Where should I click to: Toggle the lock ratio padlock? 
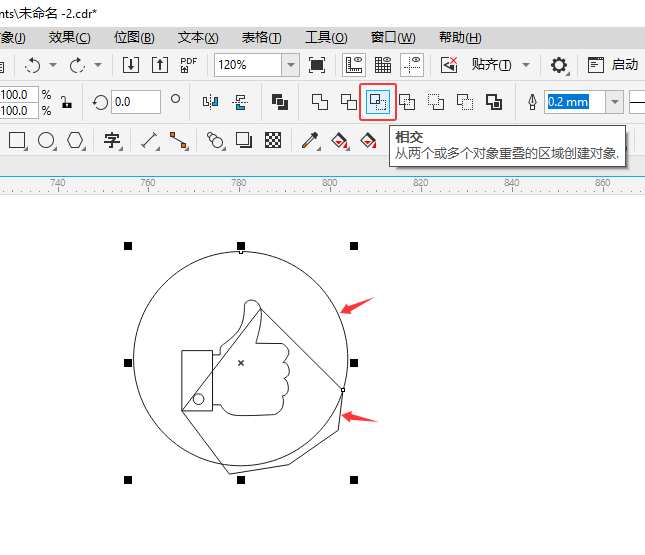(67, 102)
